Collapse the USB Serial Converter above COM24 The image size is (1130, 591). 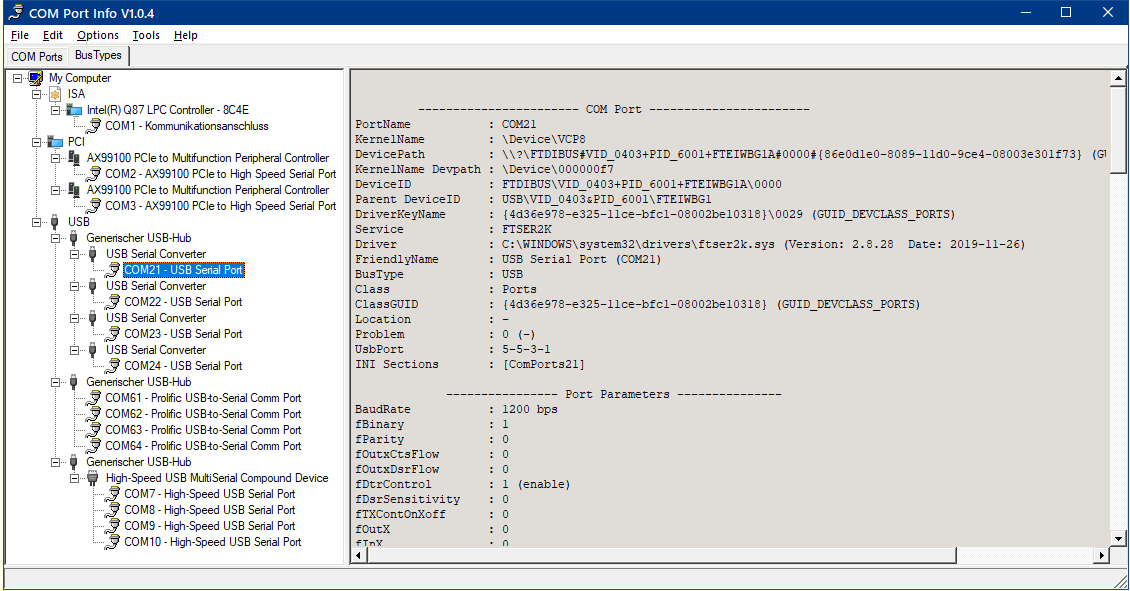coord(74,350)
